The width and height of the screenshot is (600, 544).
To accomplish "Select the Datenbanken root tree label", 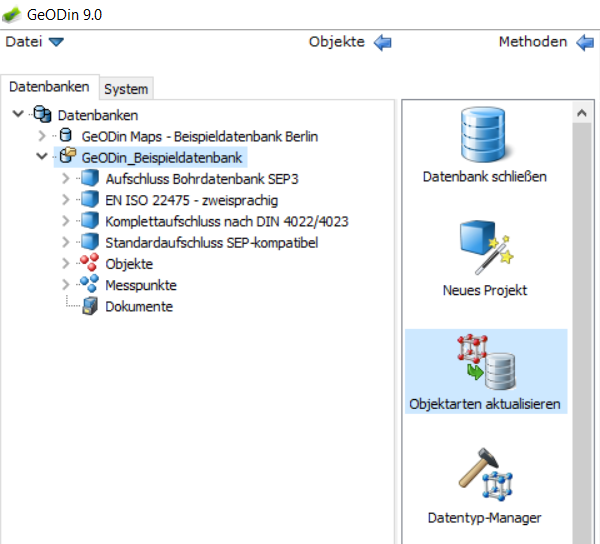I will 98,115.
